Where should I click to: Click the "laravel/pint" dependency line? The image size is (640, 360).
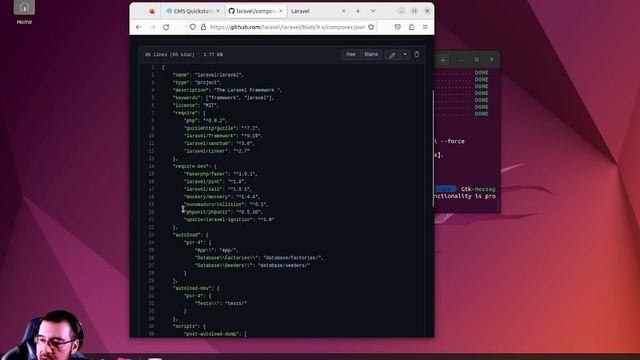point(215,182)
